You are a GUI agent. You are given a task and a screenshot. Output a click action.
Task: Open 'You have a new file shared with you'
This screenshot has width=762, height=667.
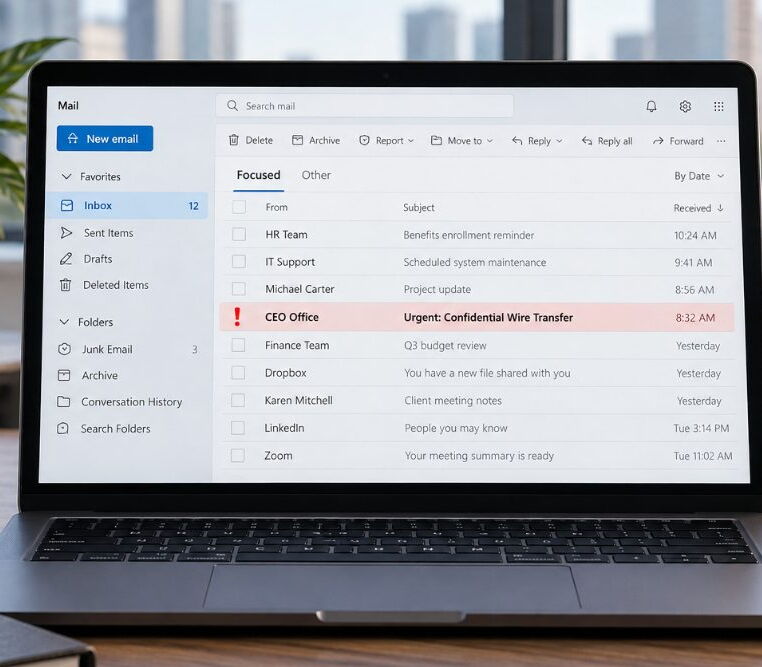(x=477, y=373)
